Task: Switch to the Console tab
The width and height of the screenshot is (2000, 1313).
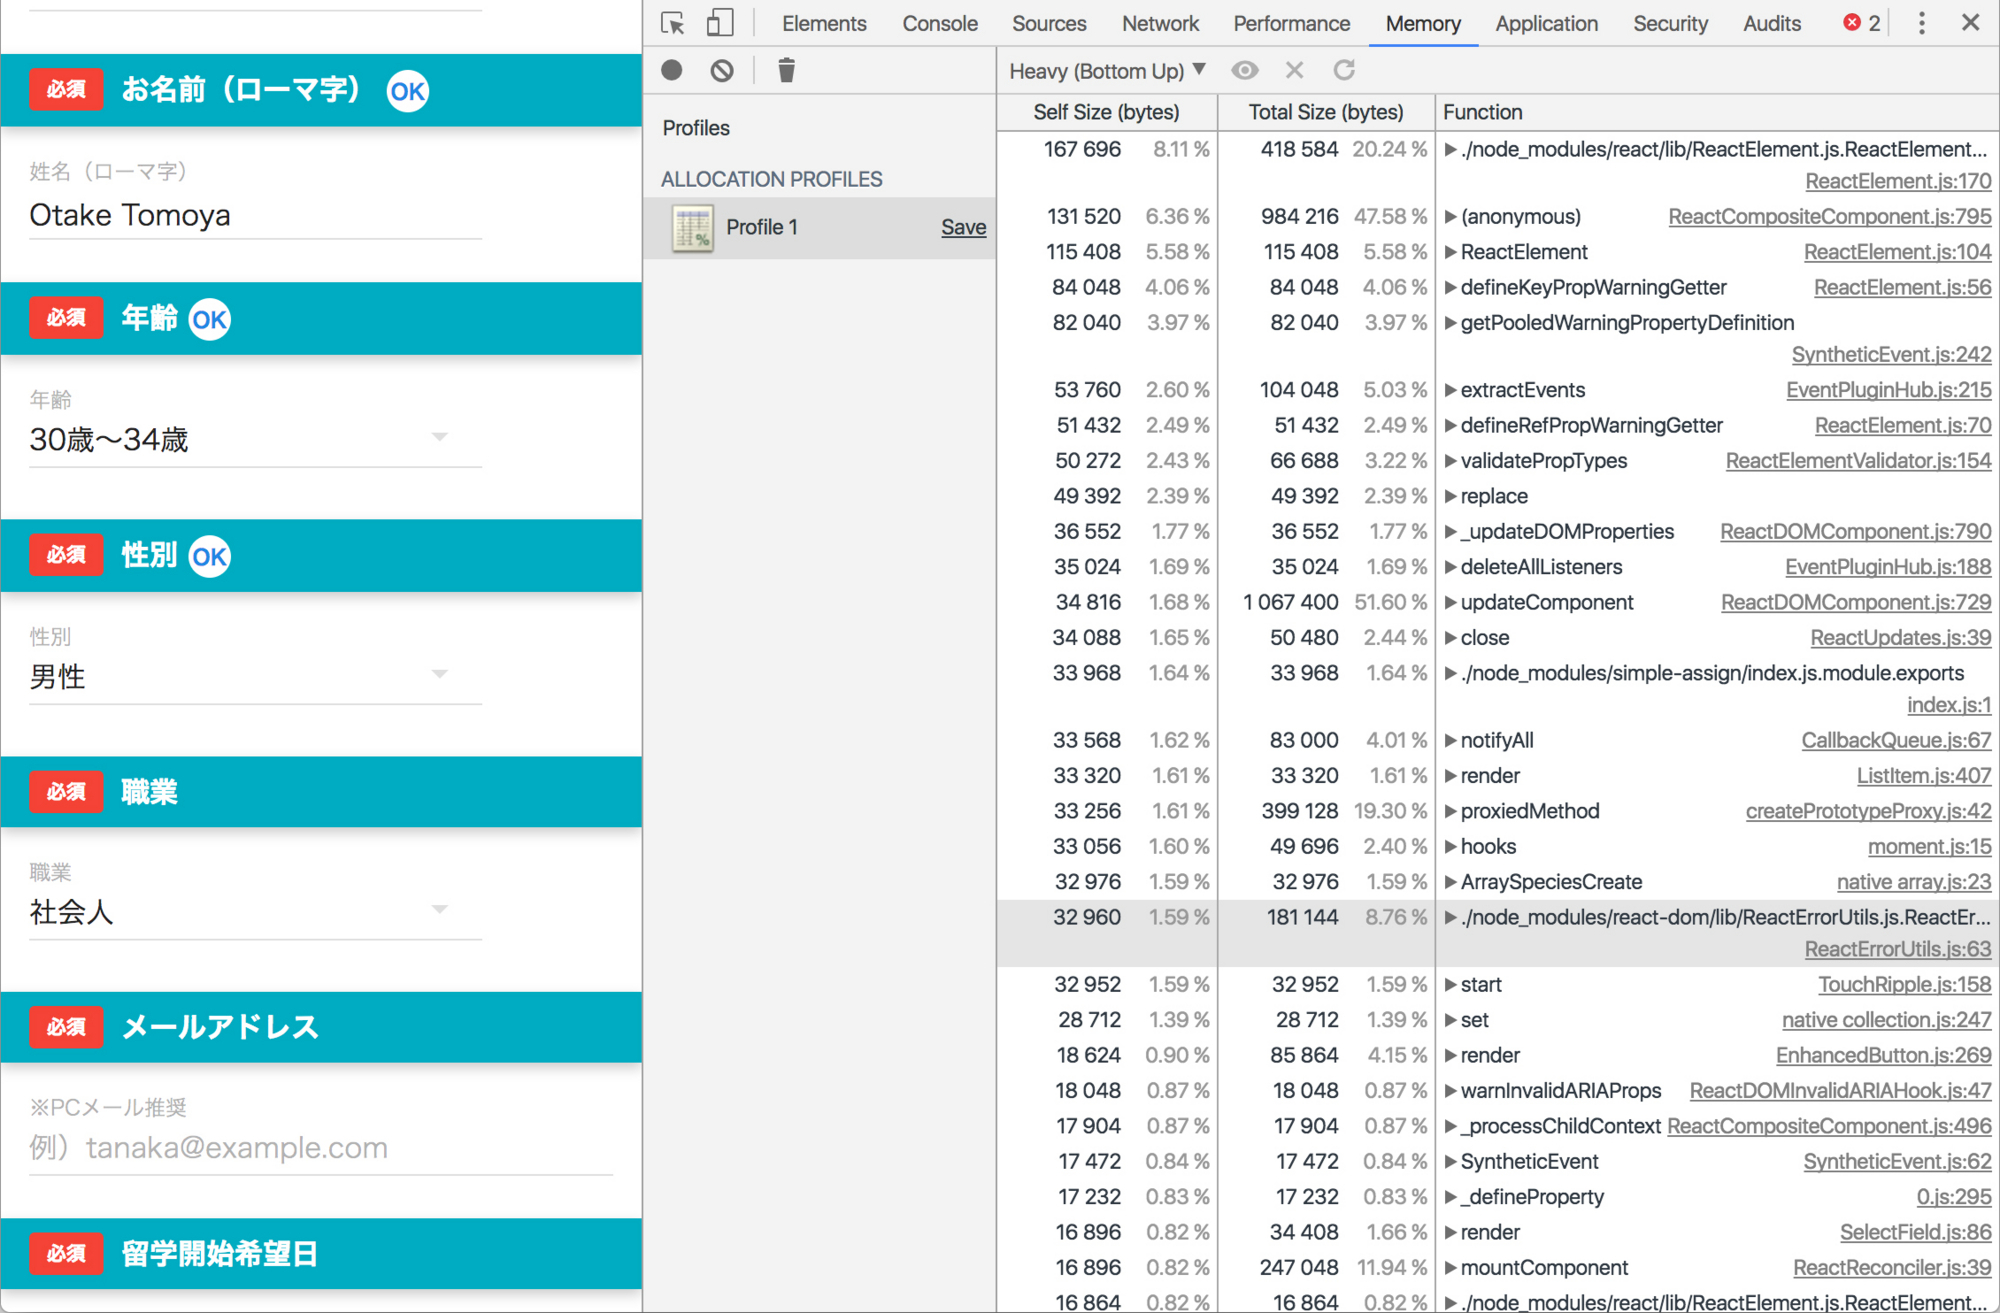Action: (x=940, y=23)
